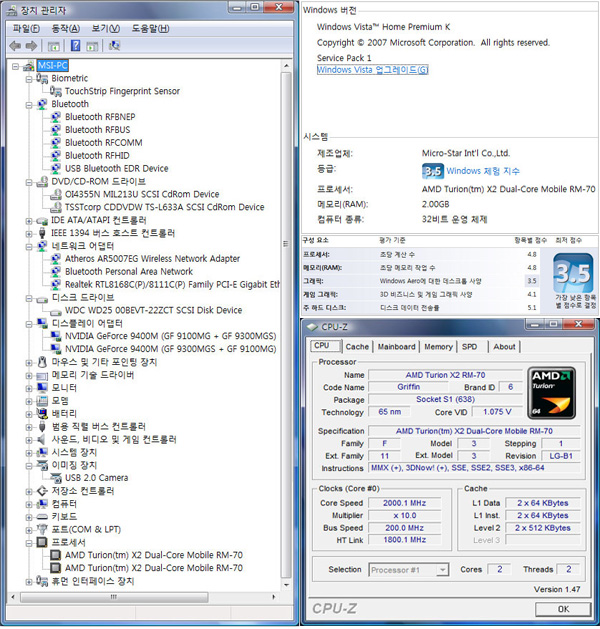Image resolution: width=600 pixels, height=629 pixels.
Task: Click the 프로세서 processor category icon
Action: point(42,542)
